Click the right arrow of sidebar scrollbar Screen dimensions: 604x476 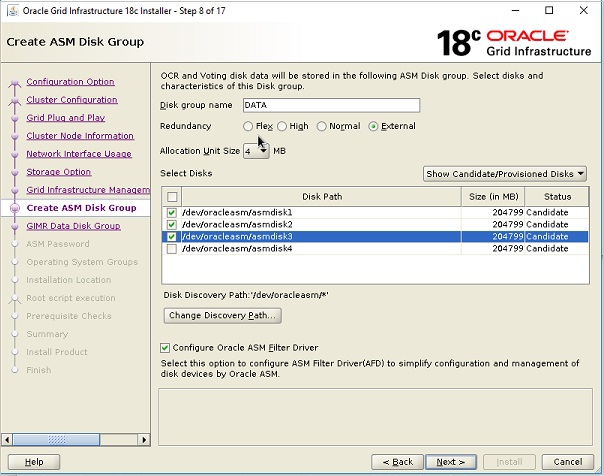pos(144,439)
